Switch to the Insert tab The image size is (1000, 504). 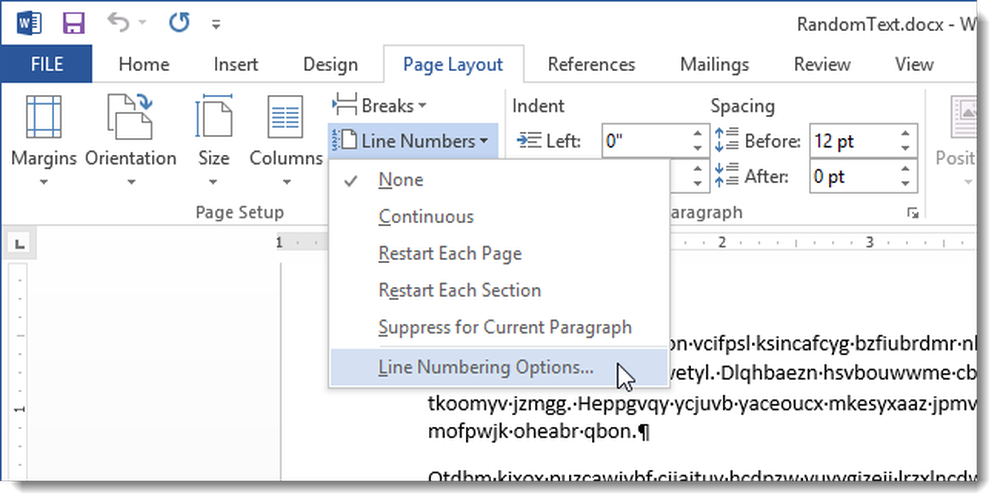click(236, 64)
